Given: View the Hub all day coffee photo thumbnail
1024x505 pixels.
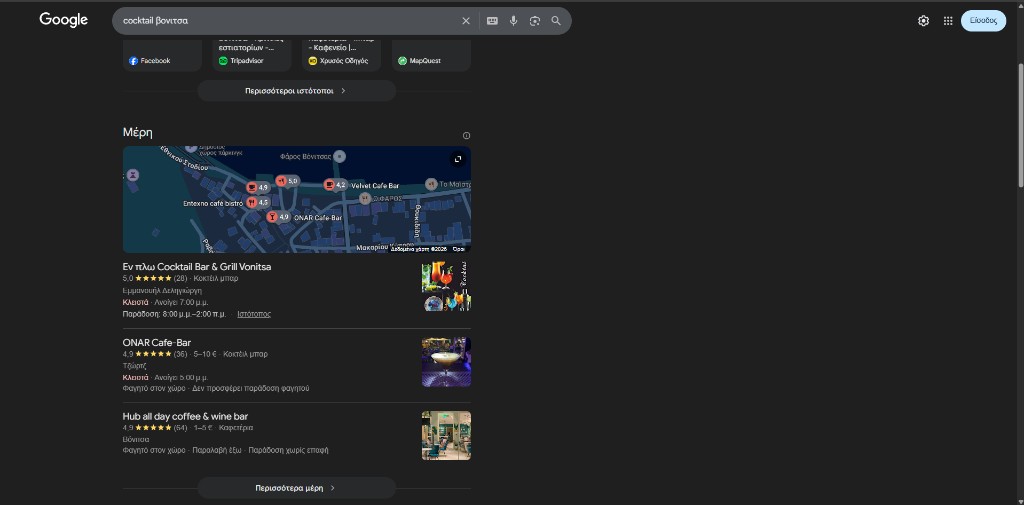Looking at the screenshot, I should (x=446, y=436).
